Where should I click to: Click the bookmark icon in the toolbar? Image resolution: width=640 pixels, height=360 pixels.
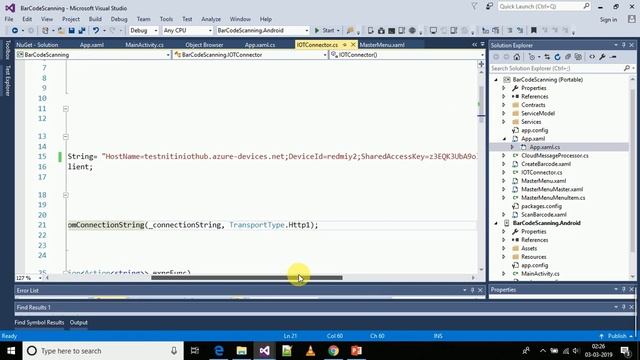(x=533, y=31)
